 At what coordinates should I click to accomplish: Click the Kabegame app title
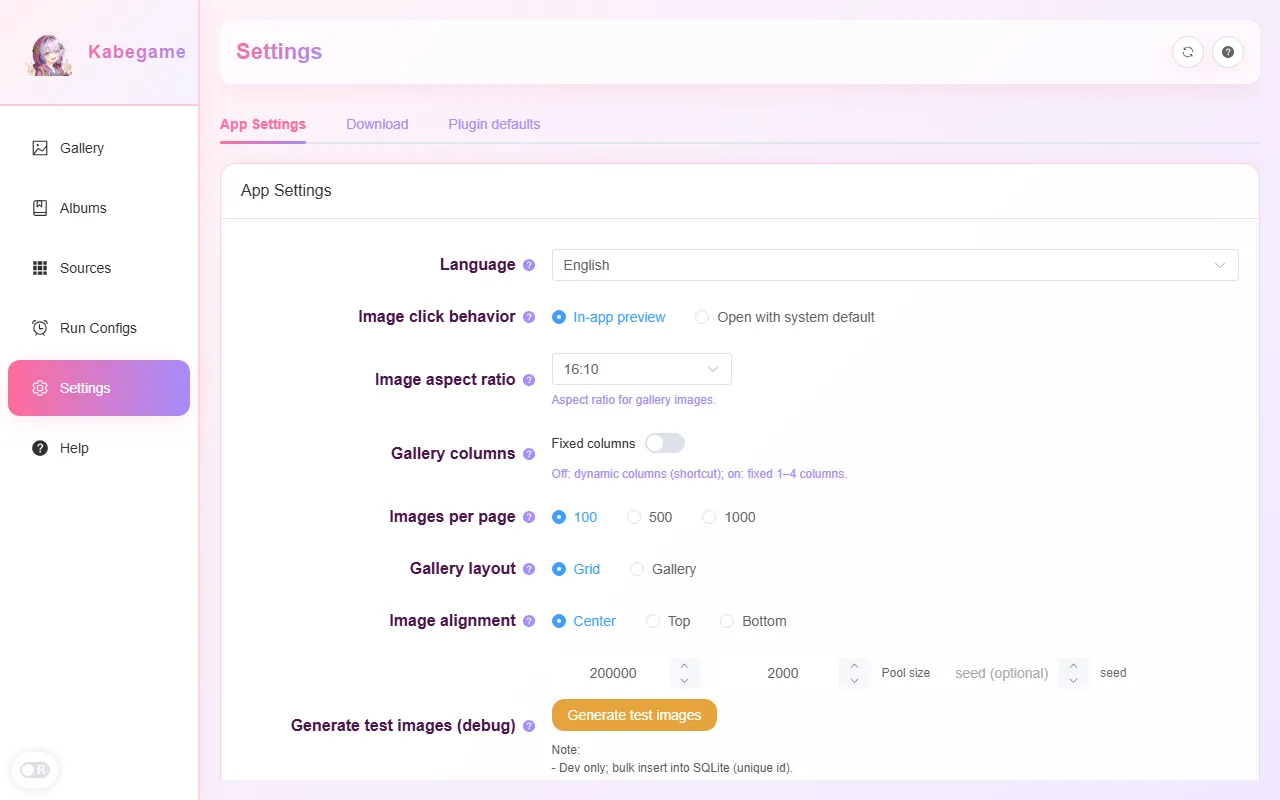coord(137,52)
